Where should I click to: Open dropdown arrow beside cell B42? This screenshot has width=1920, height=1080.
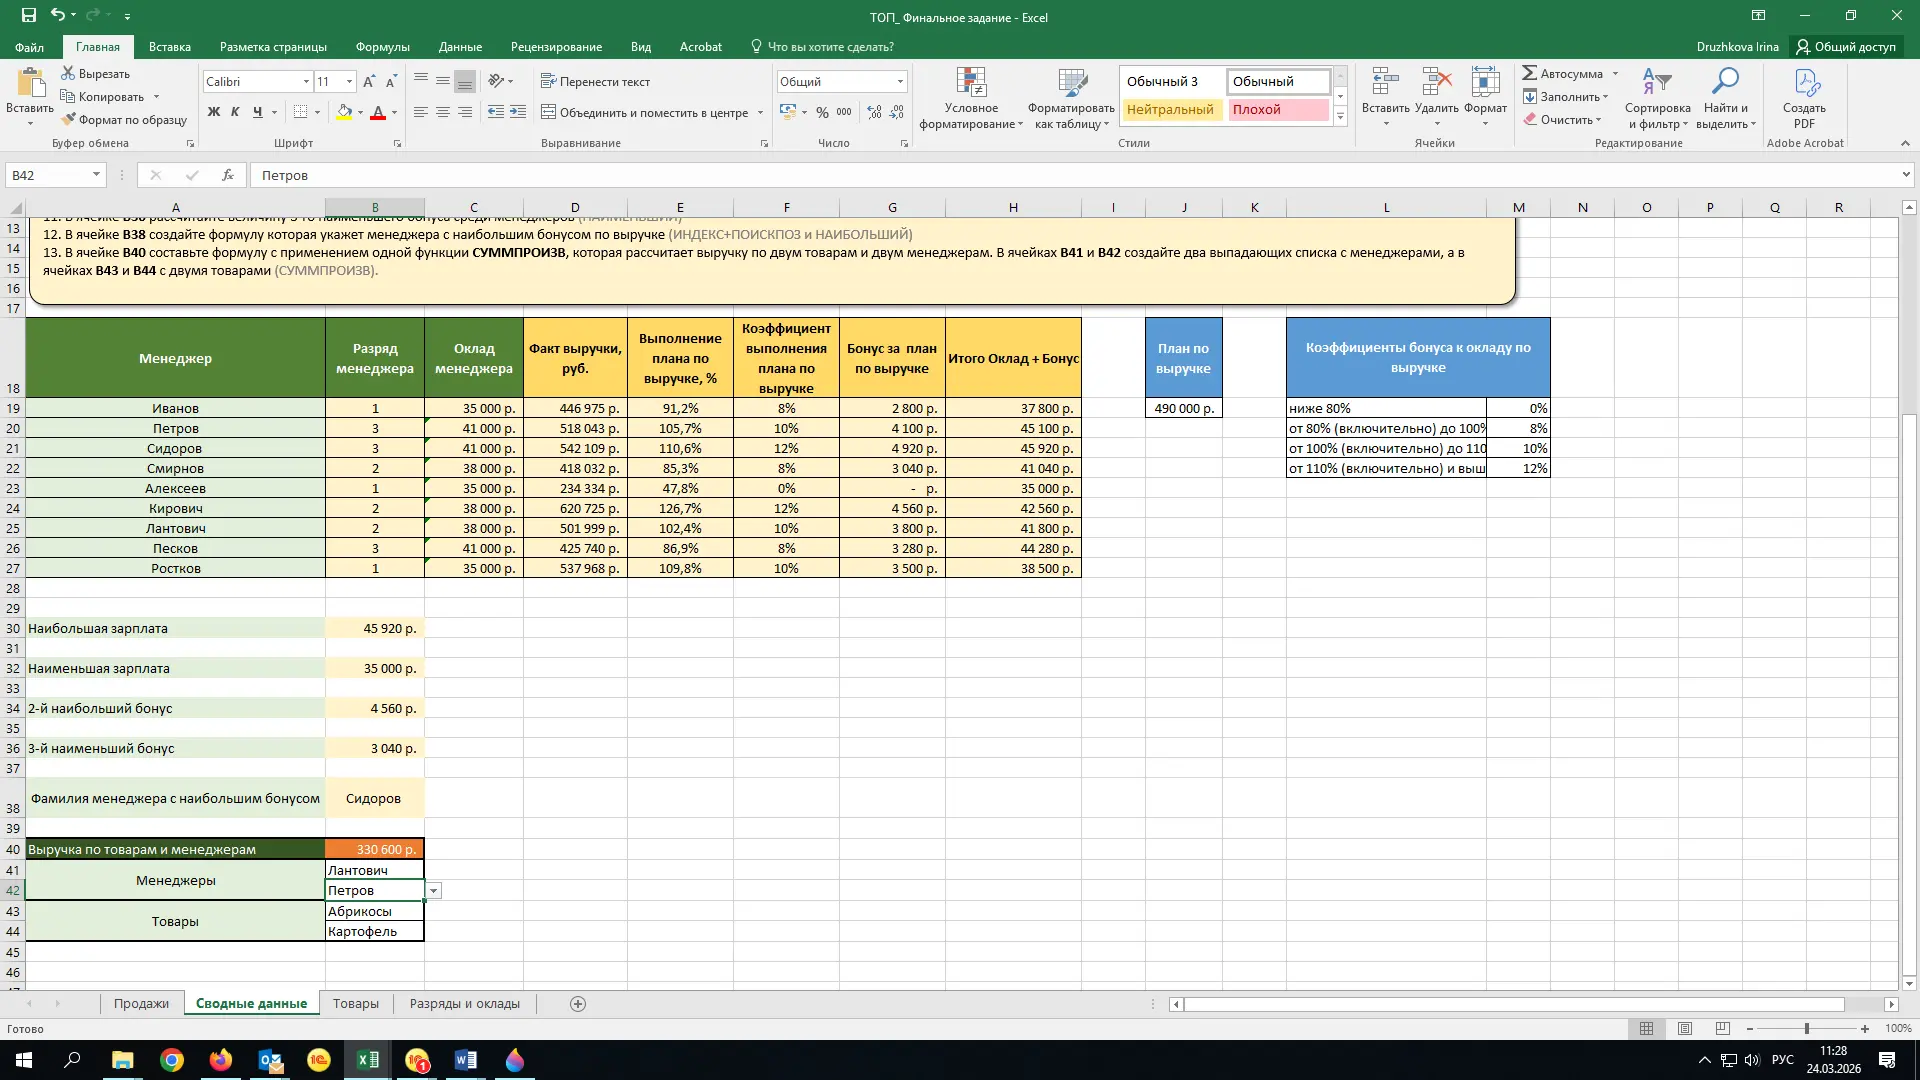pos(433,891)
